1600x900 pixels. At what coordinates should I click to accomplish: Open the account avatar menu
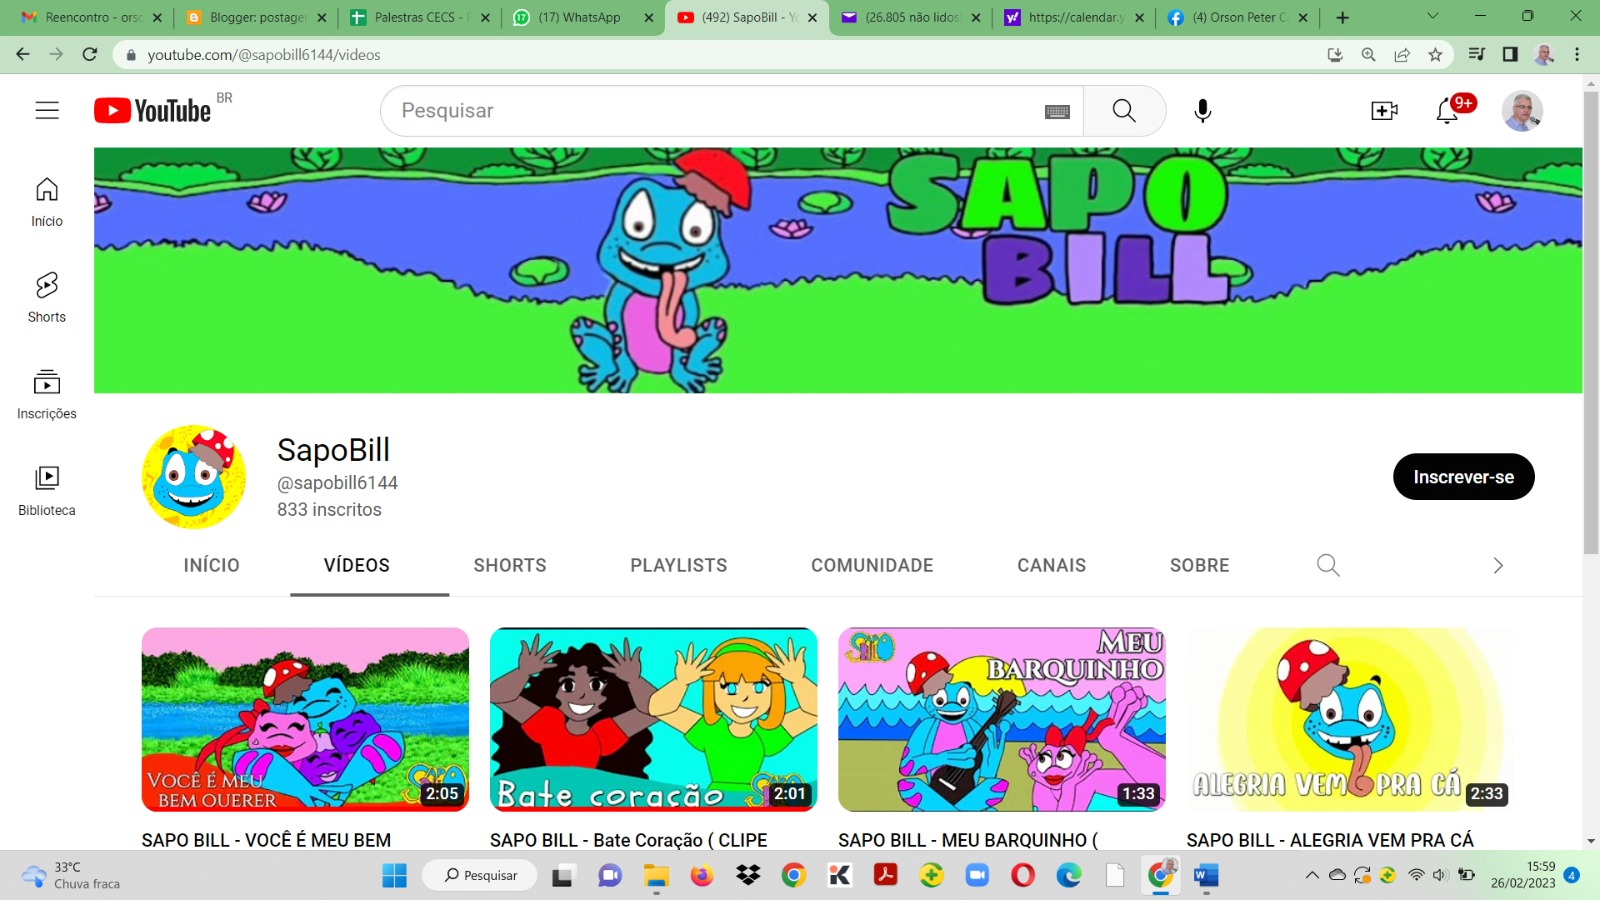click(1522, 111)
